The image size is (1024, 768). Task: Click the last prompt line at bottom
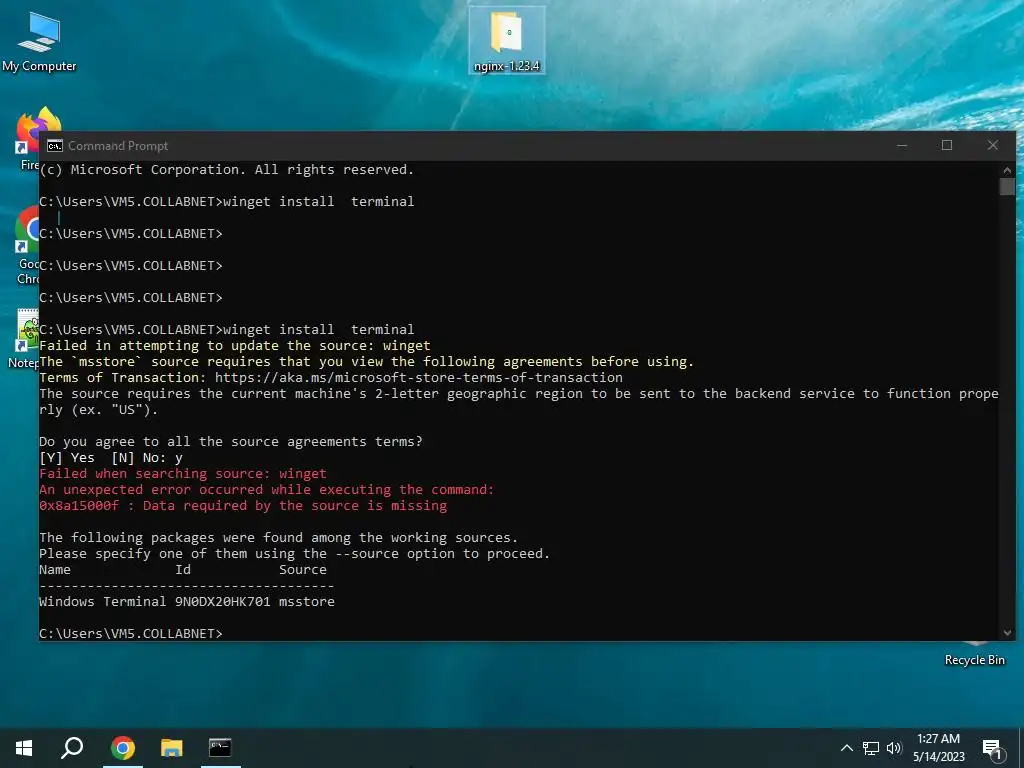tap(131, 633)
